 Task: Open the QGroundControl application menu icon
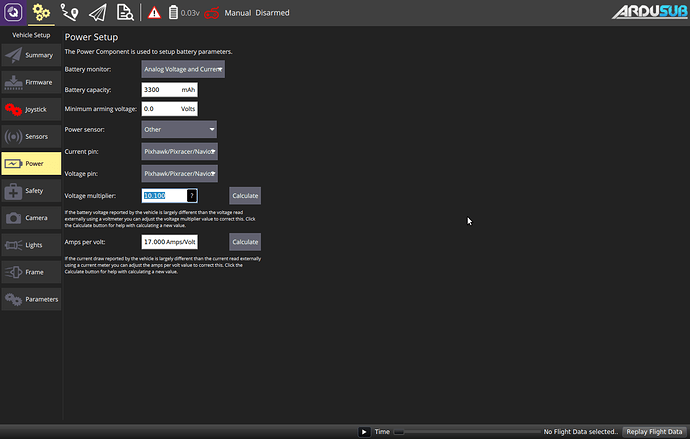click(x=13, y=12)
